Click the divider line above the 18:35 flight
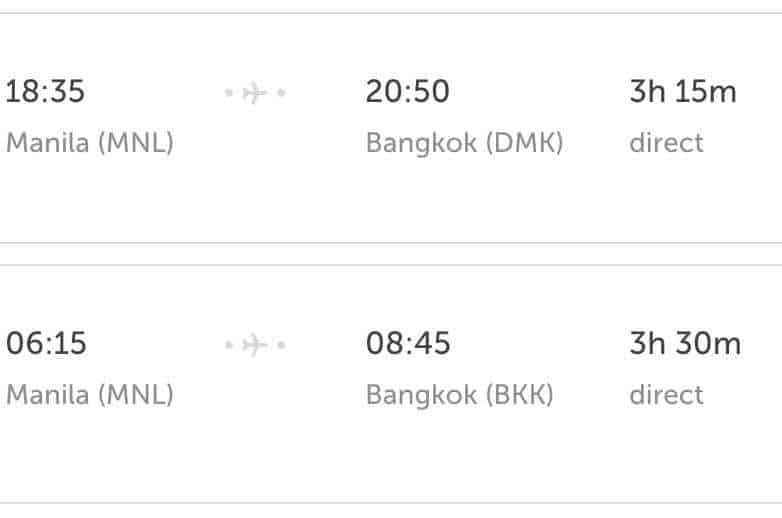 pyautogui.click(x=391, y=13)
